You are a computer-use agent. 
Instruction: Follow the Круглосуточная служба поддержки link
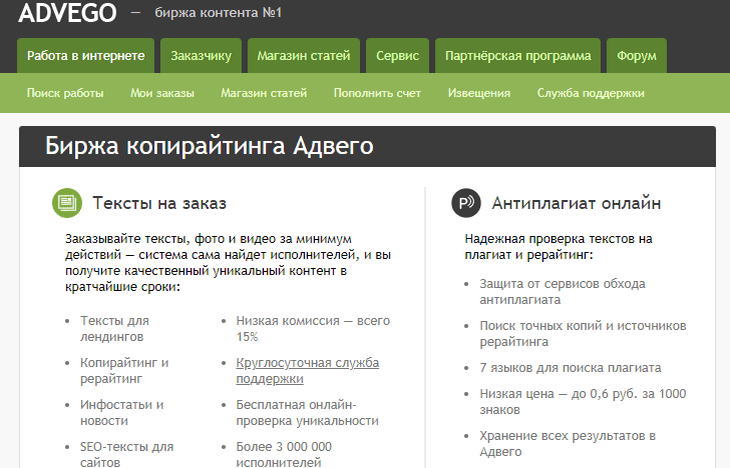tap(307, 371)
